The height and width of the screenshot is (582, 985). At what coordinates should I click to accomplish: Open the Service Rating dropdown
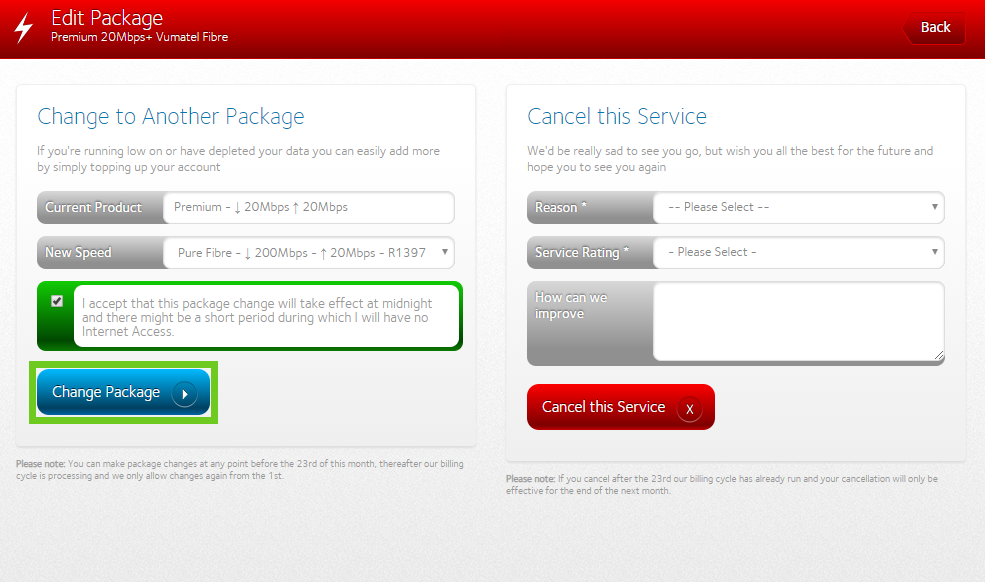(798, 252)
